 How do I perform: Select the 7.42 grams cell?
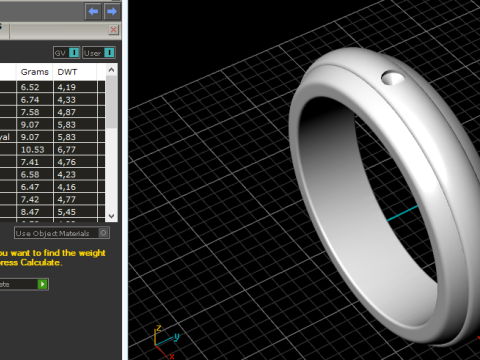[x=35, y=199]
